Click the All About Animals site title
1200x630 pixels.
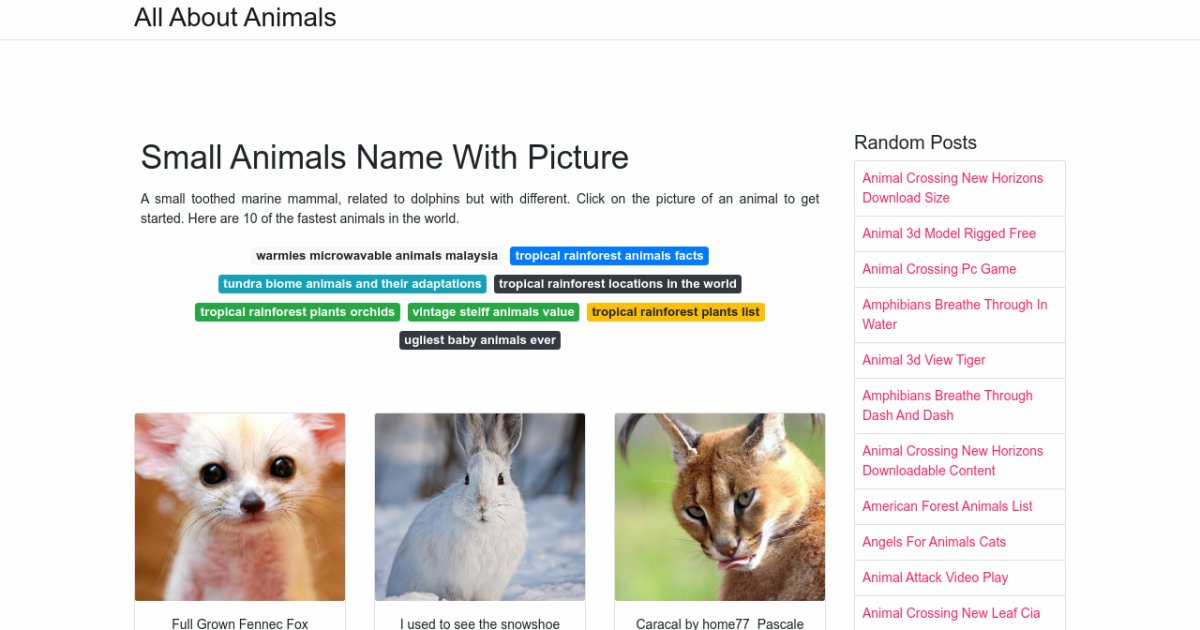235,18
